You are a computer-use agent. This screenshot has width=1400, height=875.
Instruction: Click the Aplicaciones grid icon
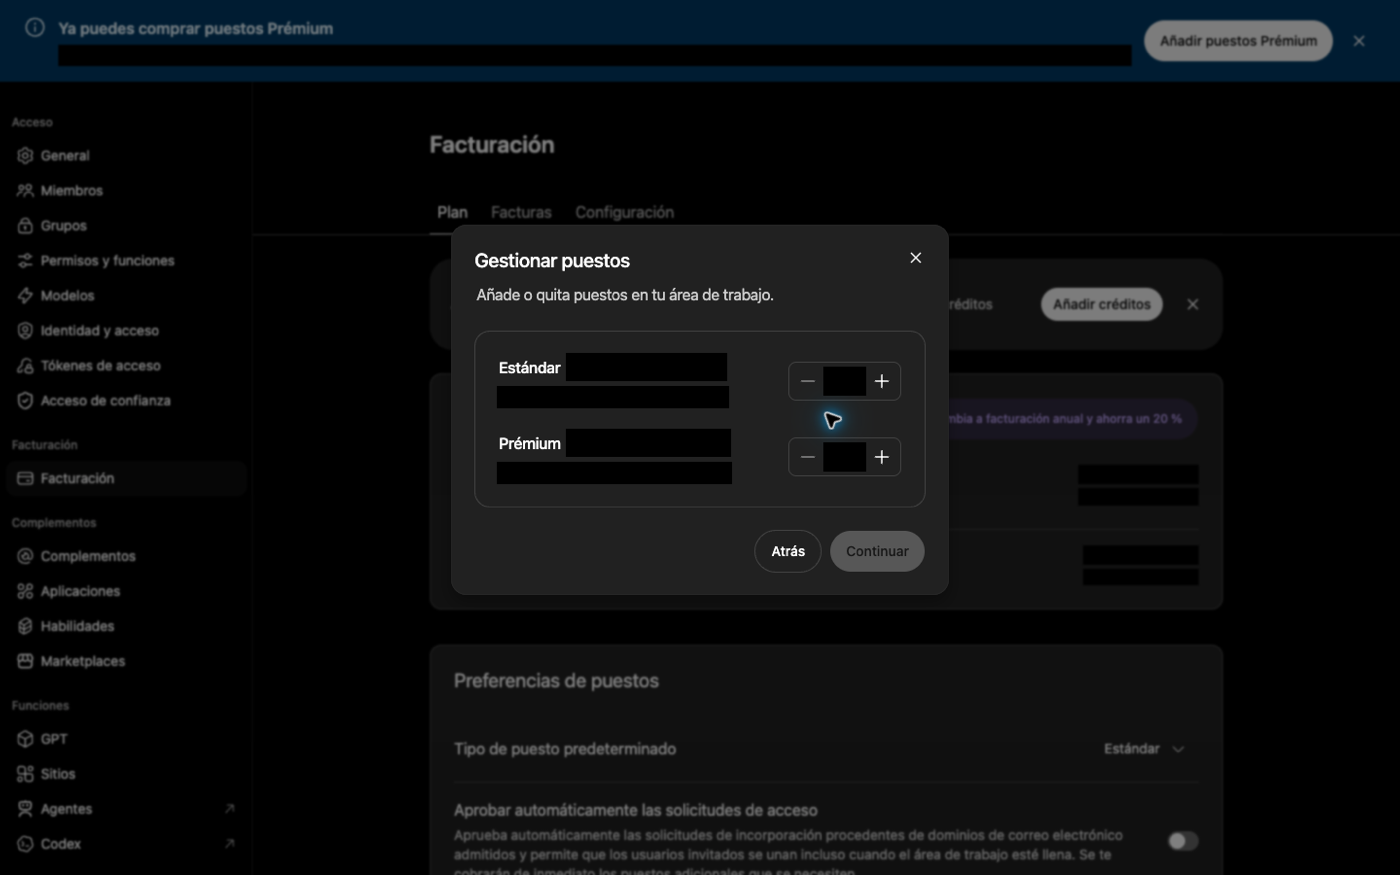tap(25, 591)
